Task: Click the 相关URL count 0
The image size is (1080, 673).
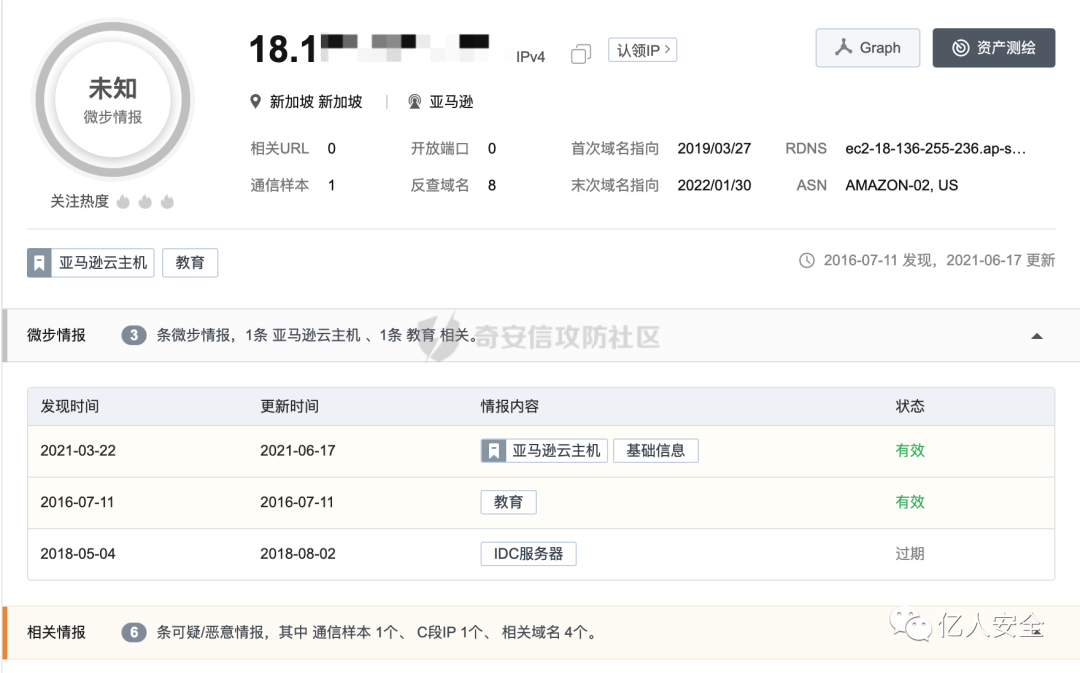Action: point(331,149)
